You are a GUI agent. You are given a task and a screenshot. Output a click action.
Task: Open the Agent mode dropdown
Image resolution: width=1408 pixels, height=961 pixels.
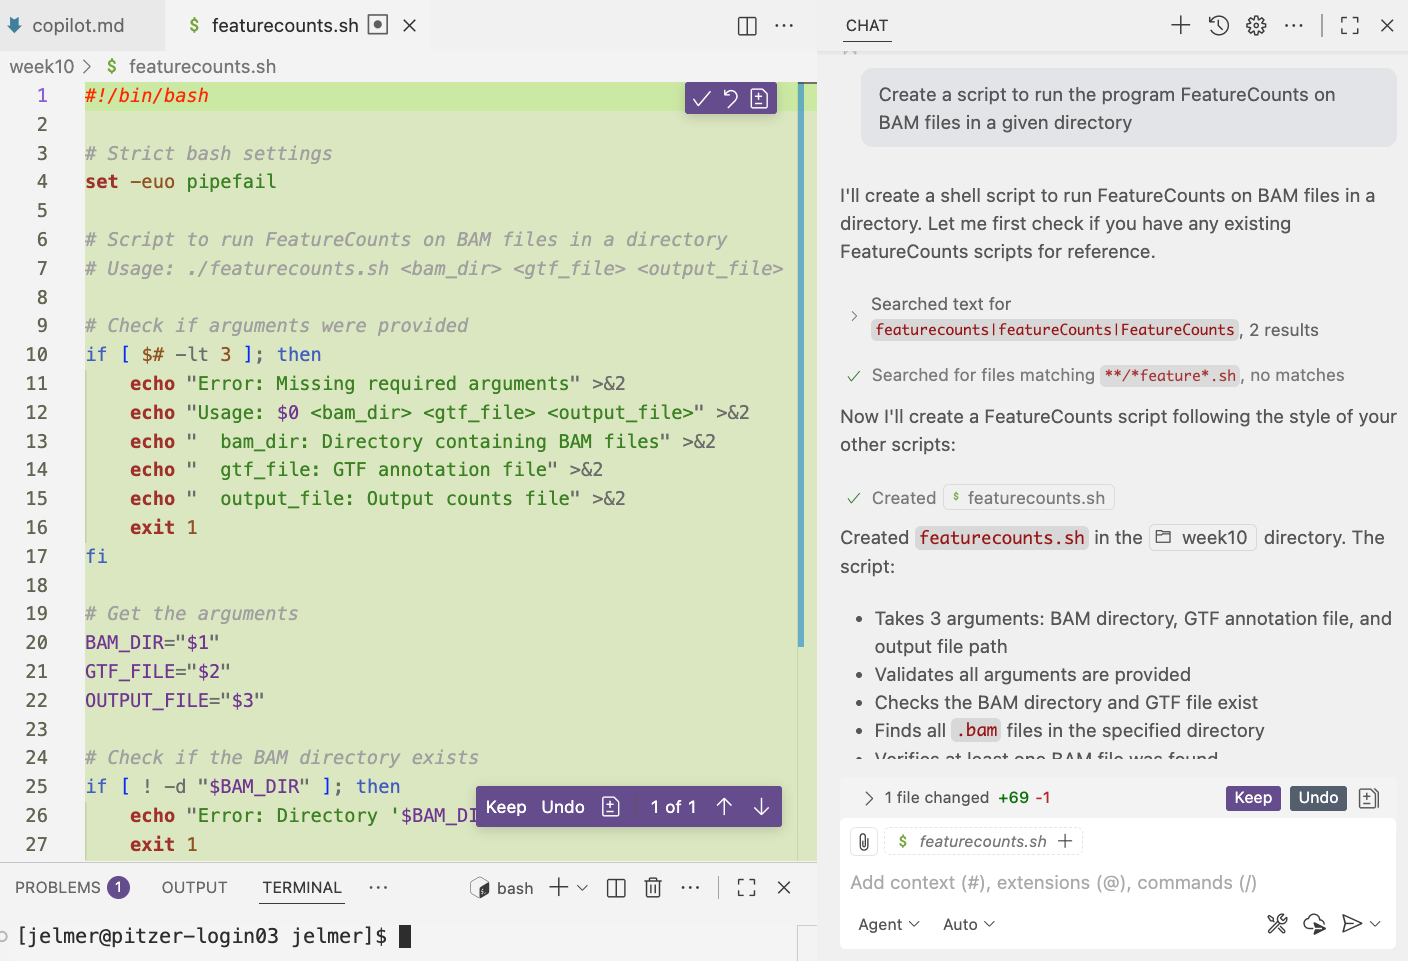pyautogui.click(x=887, y=924)
